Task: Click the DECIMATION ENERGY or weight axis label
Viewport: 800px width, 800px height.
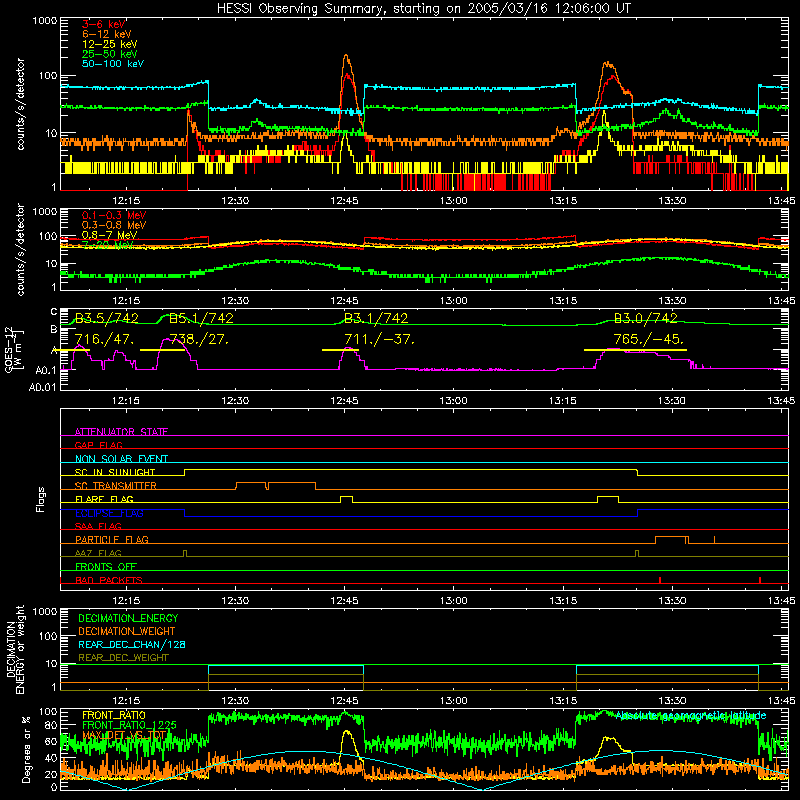Action: (15, 649)
